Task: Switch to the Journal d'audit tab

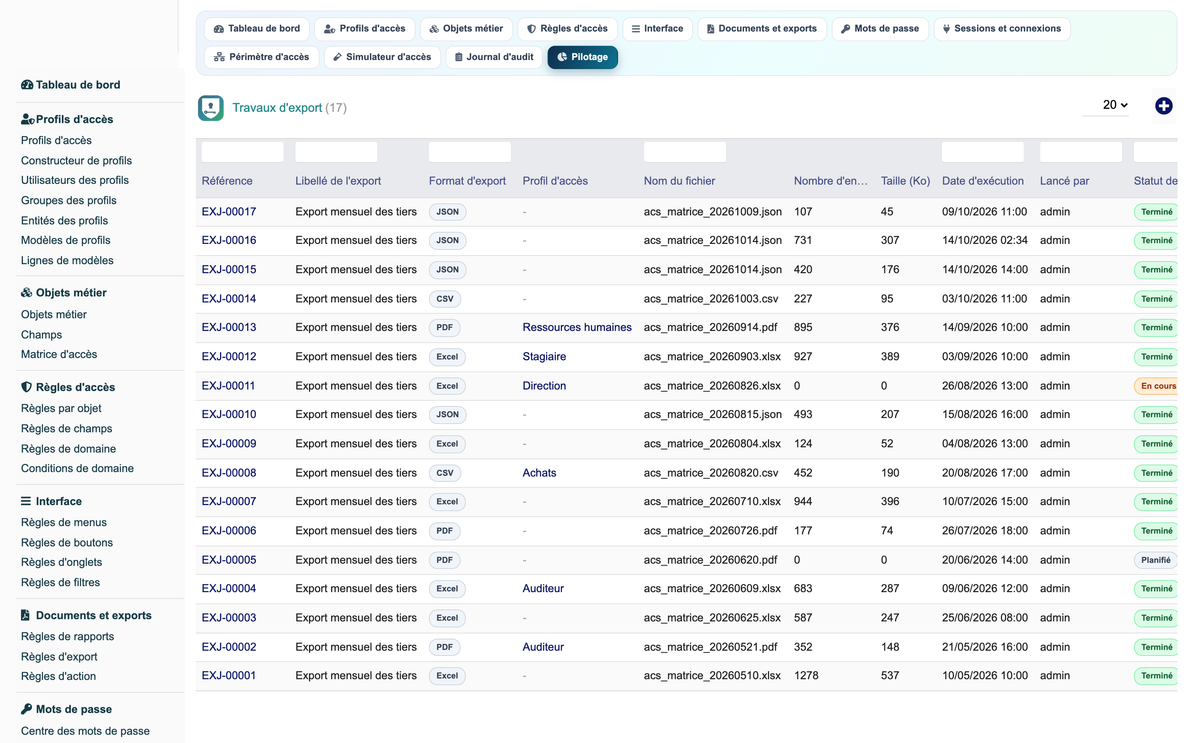Action: [493, 57]
